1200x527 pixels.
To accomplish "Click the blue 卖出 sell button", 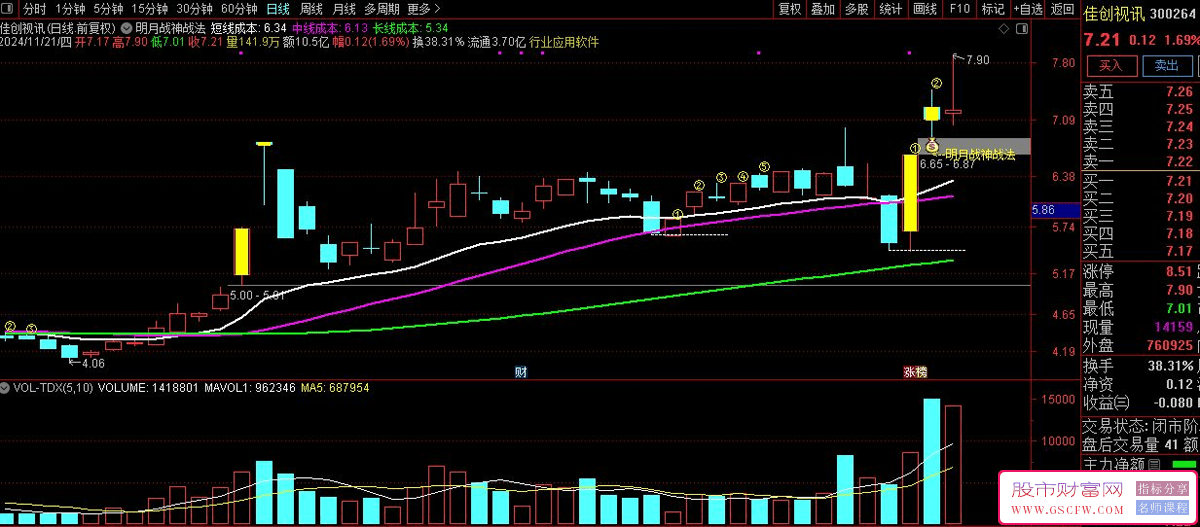I will [1167, 65].
